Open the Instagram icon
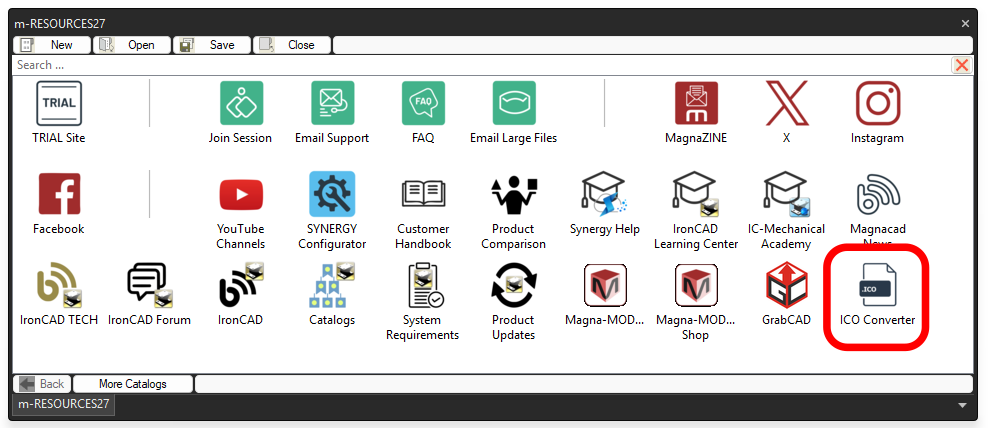 point(877,103)
